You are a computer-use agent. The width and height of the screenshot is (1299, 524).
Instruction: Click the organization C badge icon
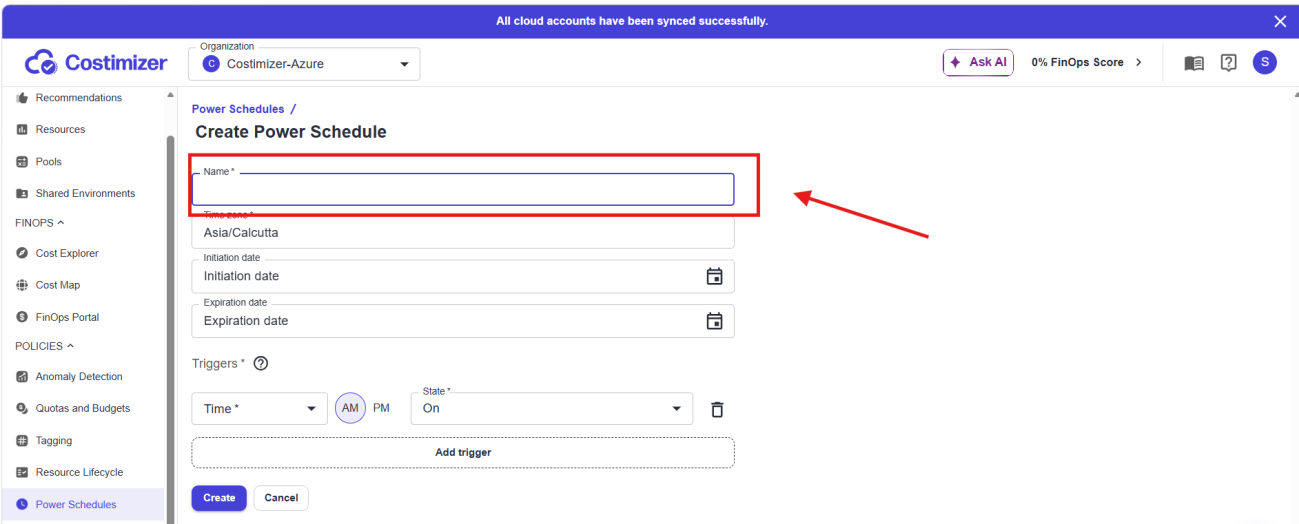tap(211, 64)
